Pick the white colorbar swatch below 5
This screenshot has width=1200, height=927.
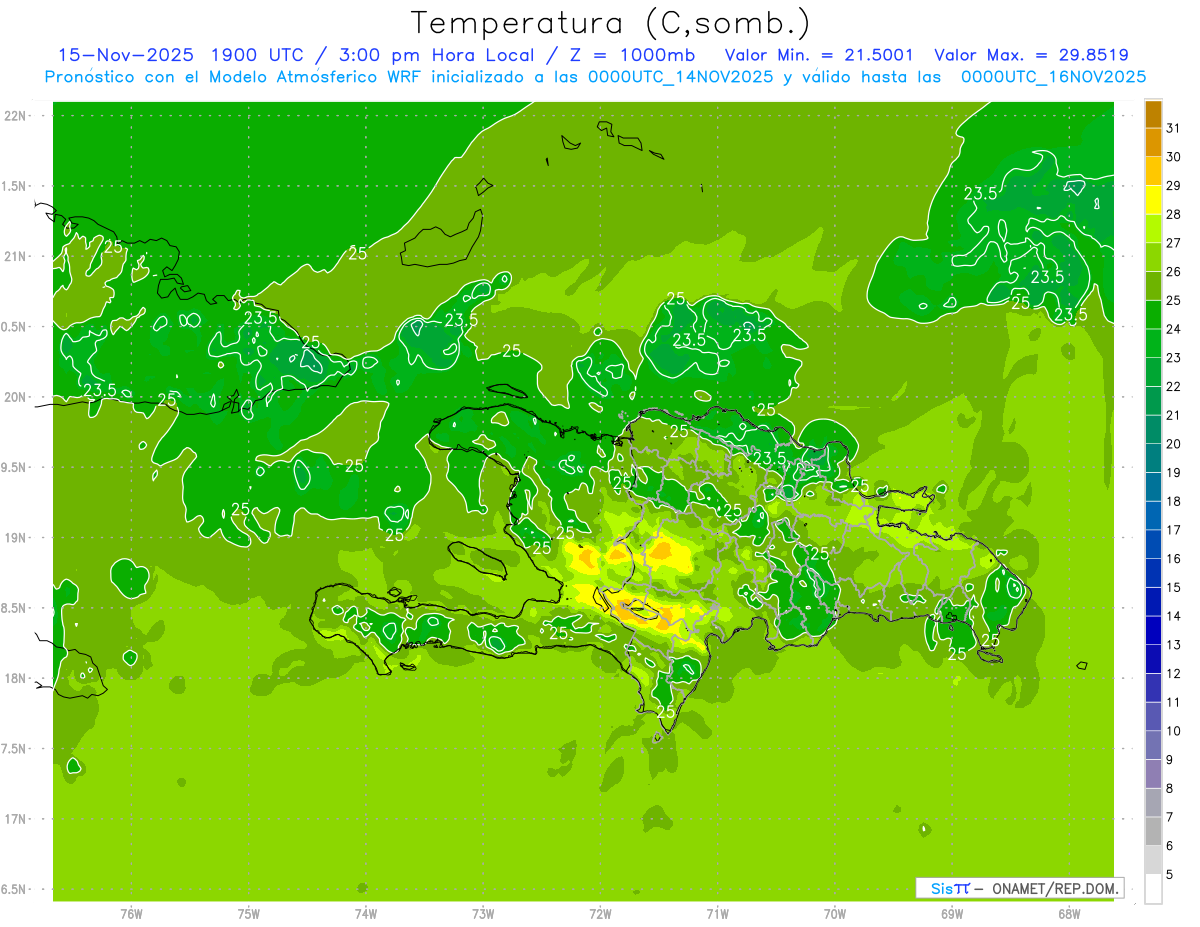tap(1153, 889)
